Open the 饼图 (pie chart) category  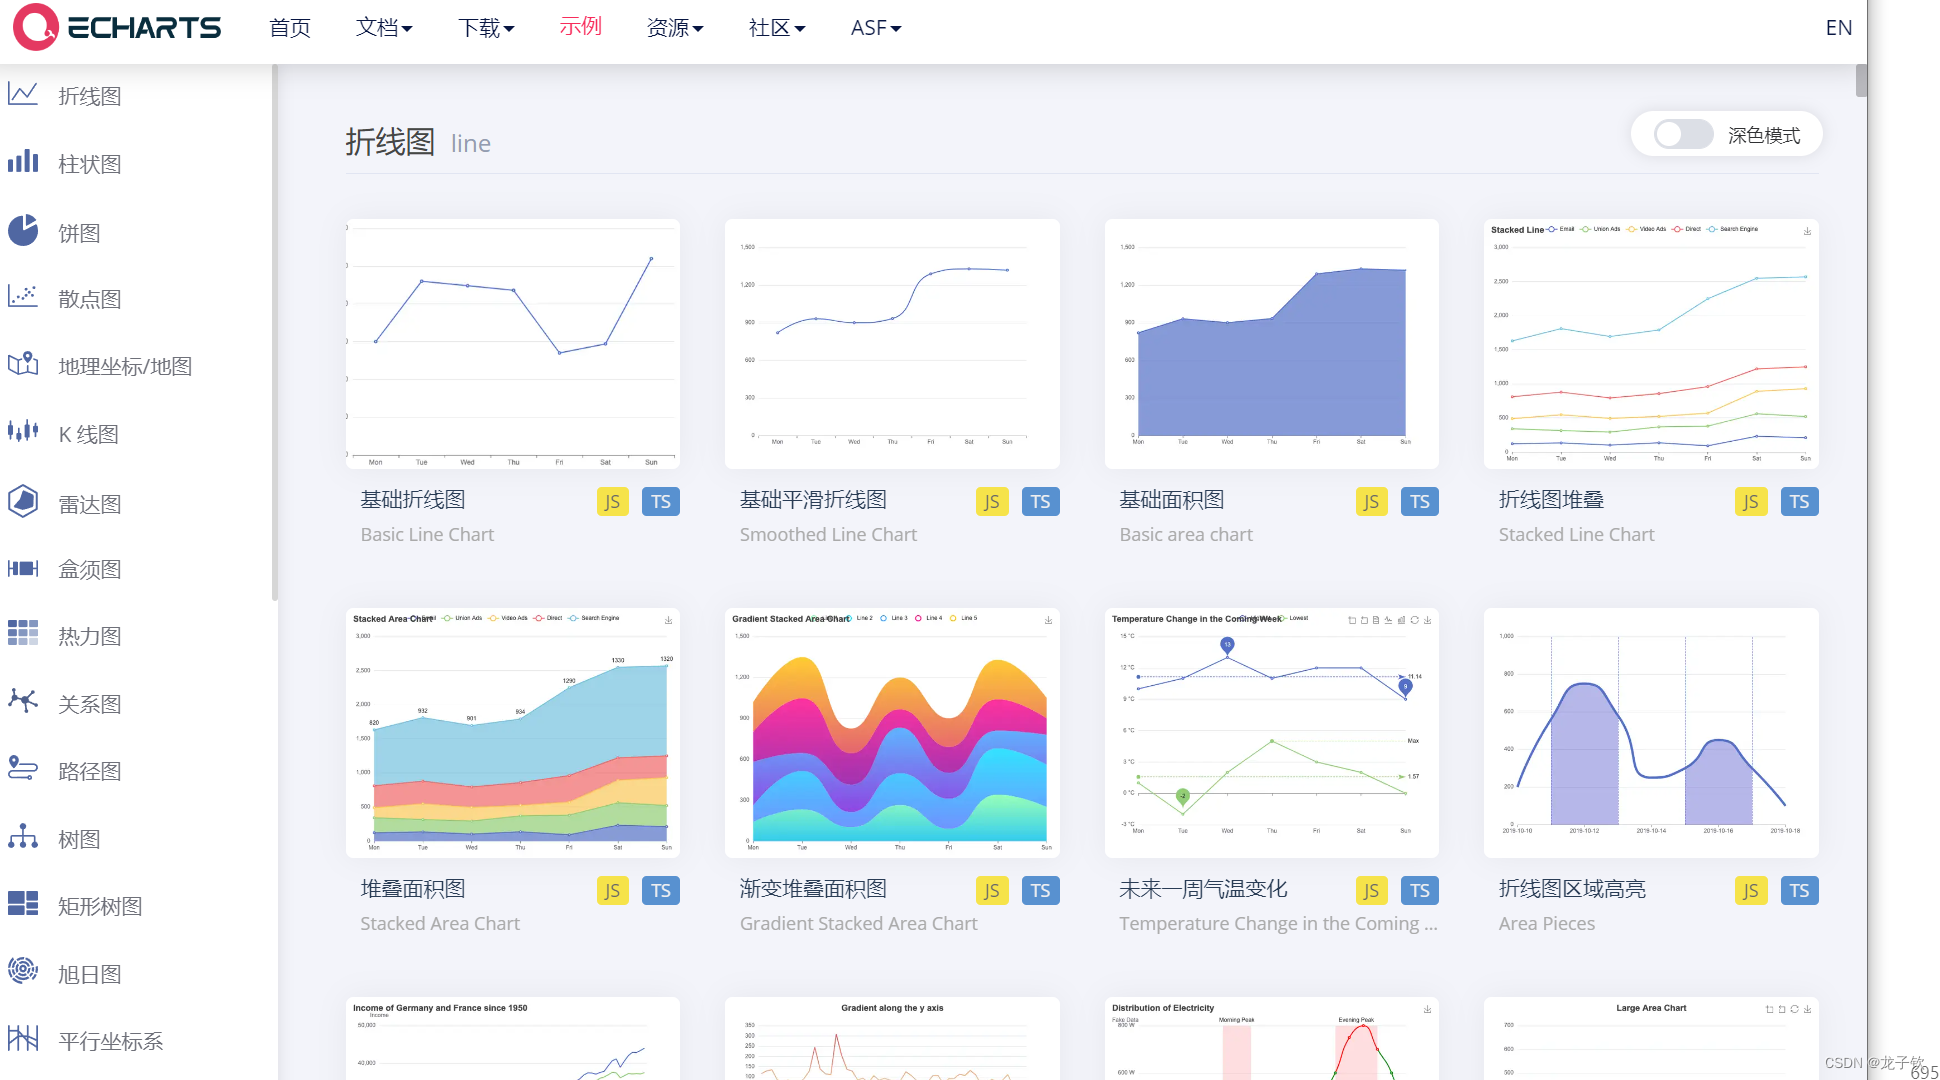[22, 231]
